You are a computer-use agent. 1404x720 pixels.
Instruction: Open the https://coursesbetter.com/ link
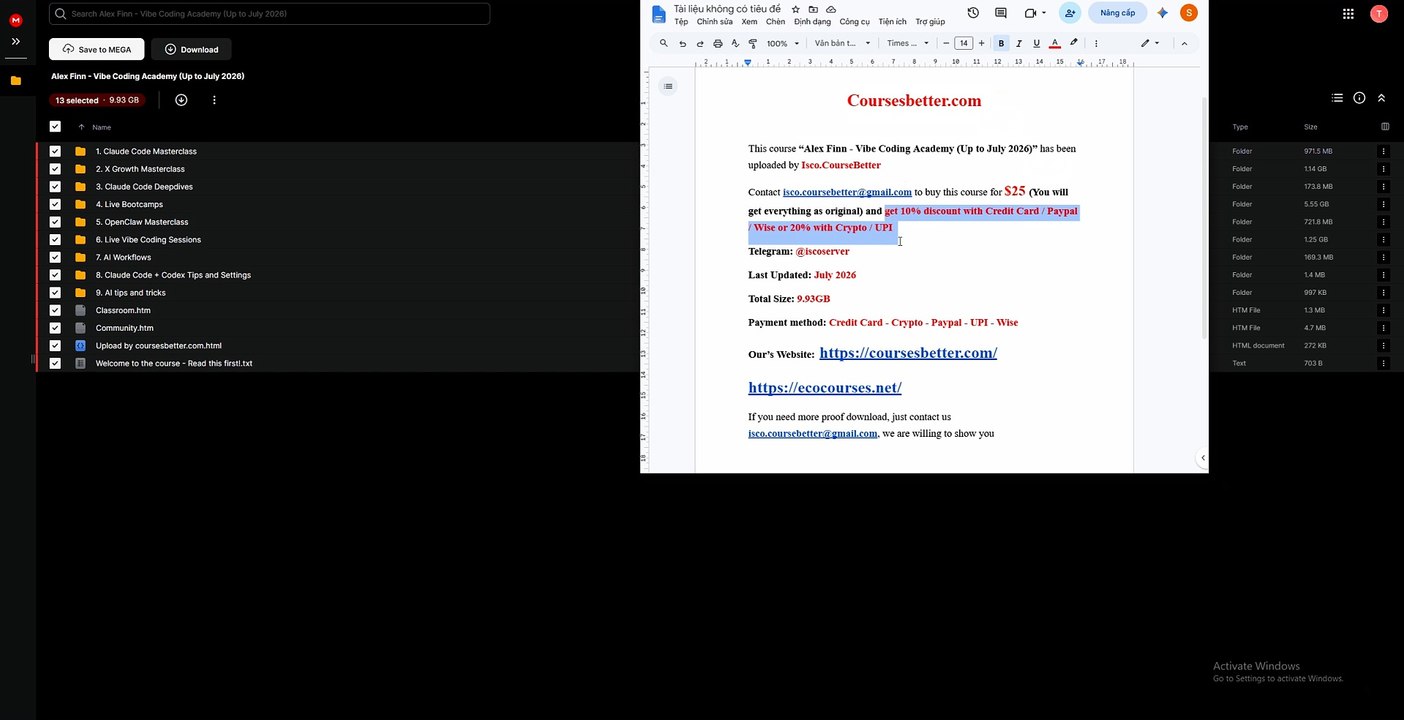pyautogui.click(x=908, y=353)
